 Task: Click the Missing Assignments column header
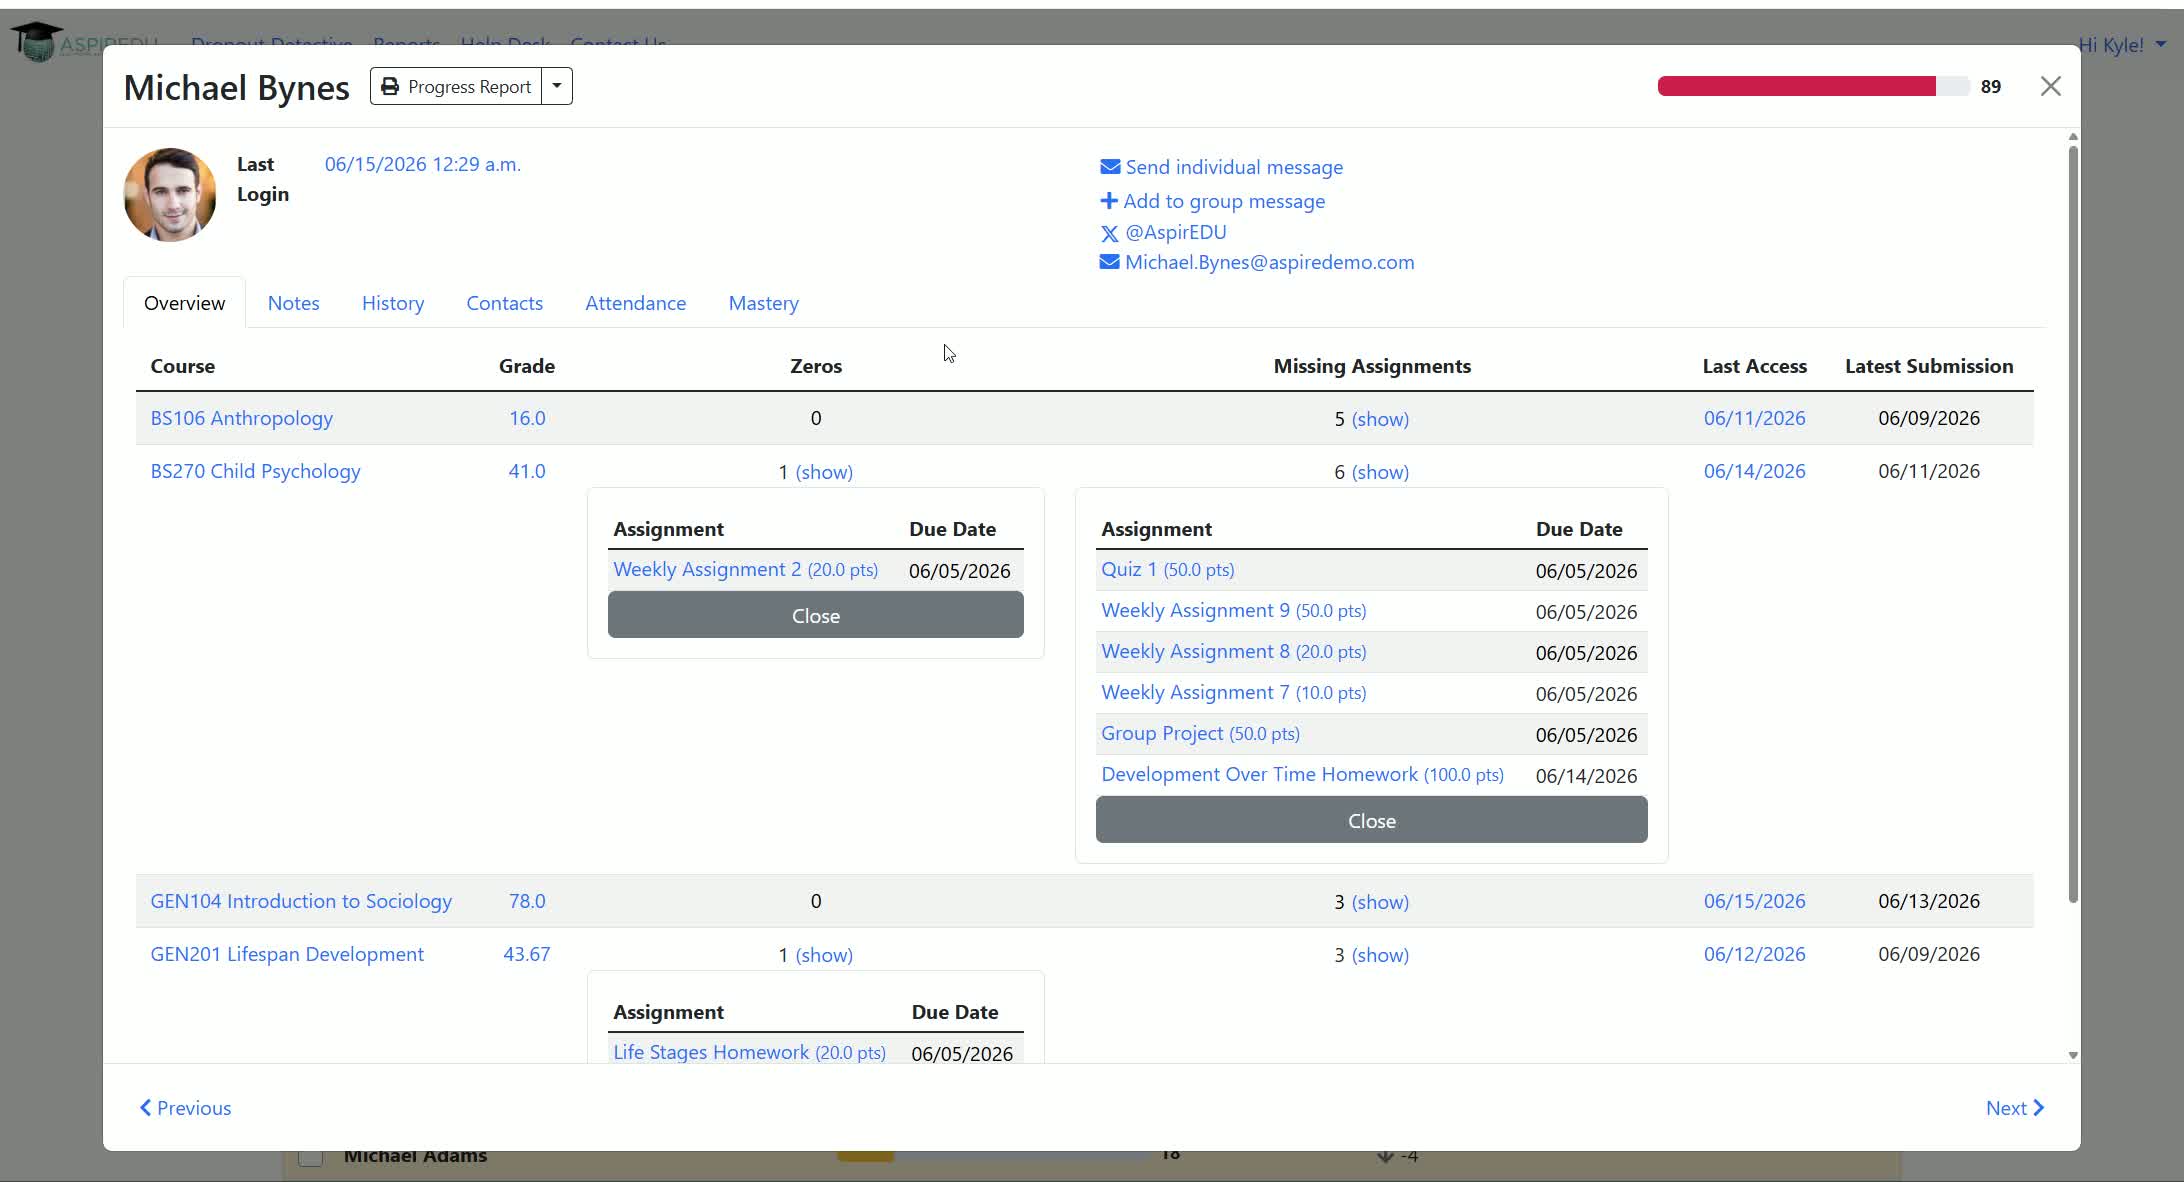click(1372, 366)
